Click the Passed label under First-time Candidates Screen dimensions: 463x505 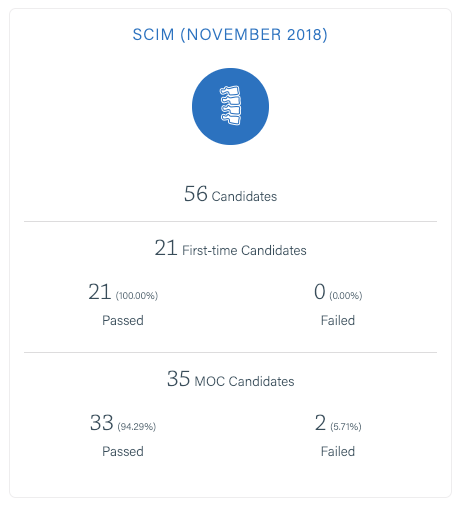click(123, 320)
